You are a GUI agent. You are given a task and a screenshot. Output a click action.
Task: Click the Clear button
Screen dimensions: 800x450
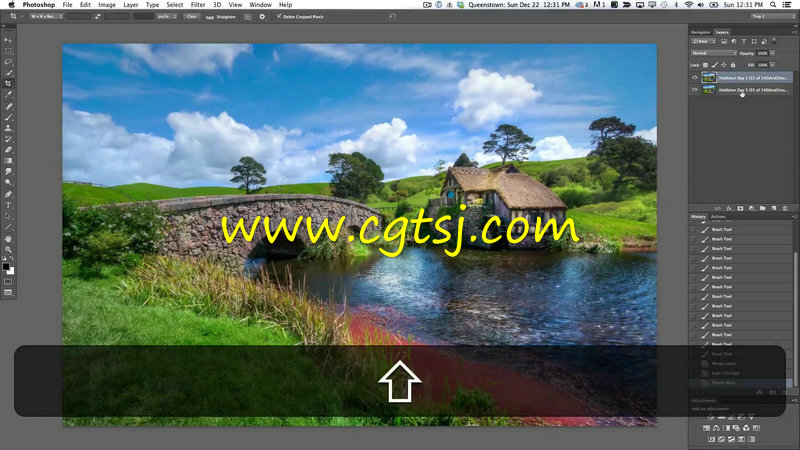pos(192,17)
